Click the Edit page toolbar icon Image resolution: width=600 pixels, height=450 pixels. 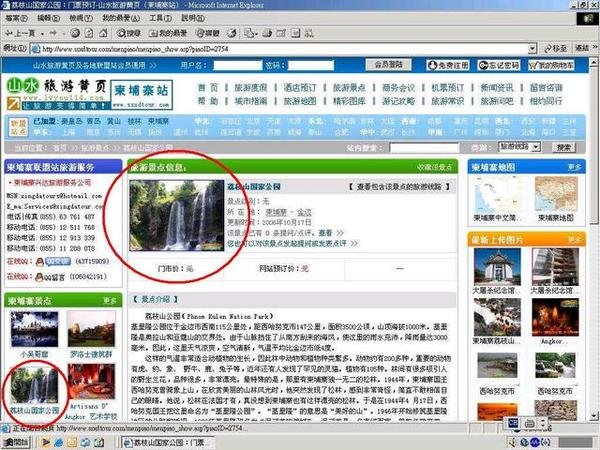point(281,33)
